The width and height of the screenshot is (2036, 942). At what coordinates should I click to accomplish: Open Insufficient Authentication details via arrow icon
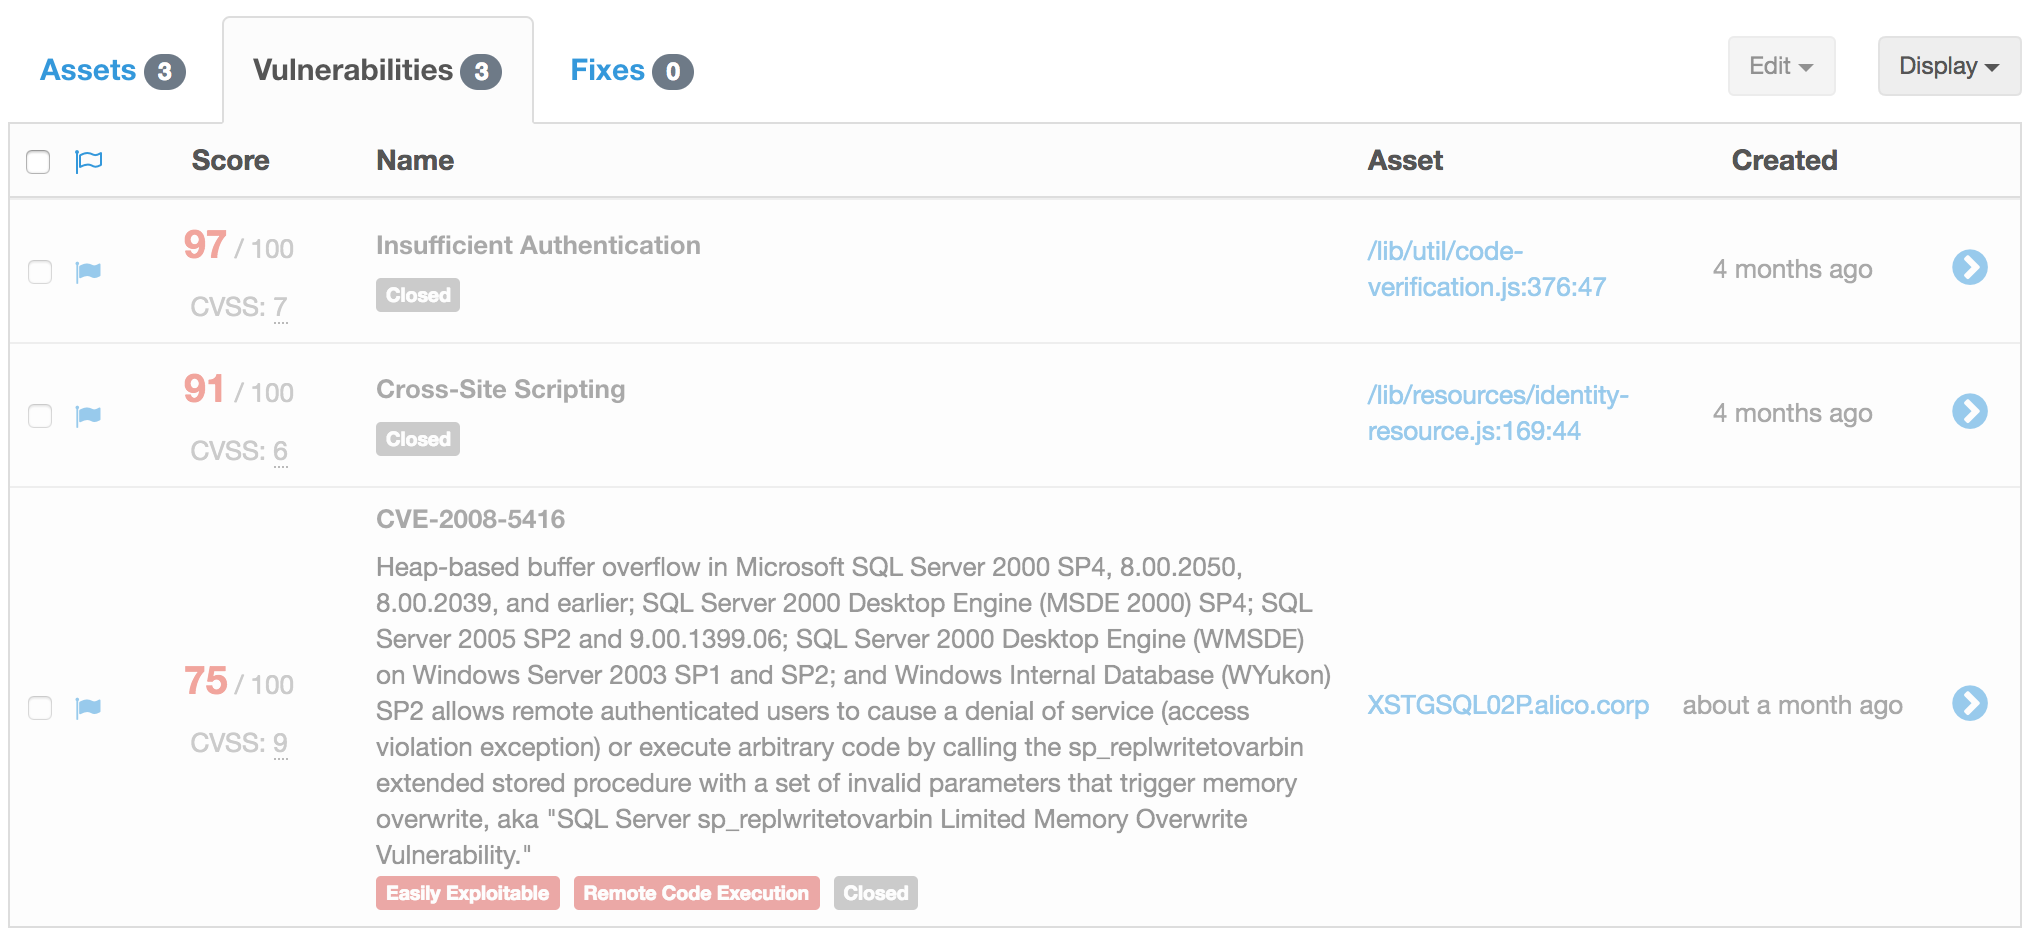pyautogui.click(x=1969, y=267)
